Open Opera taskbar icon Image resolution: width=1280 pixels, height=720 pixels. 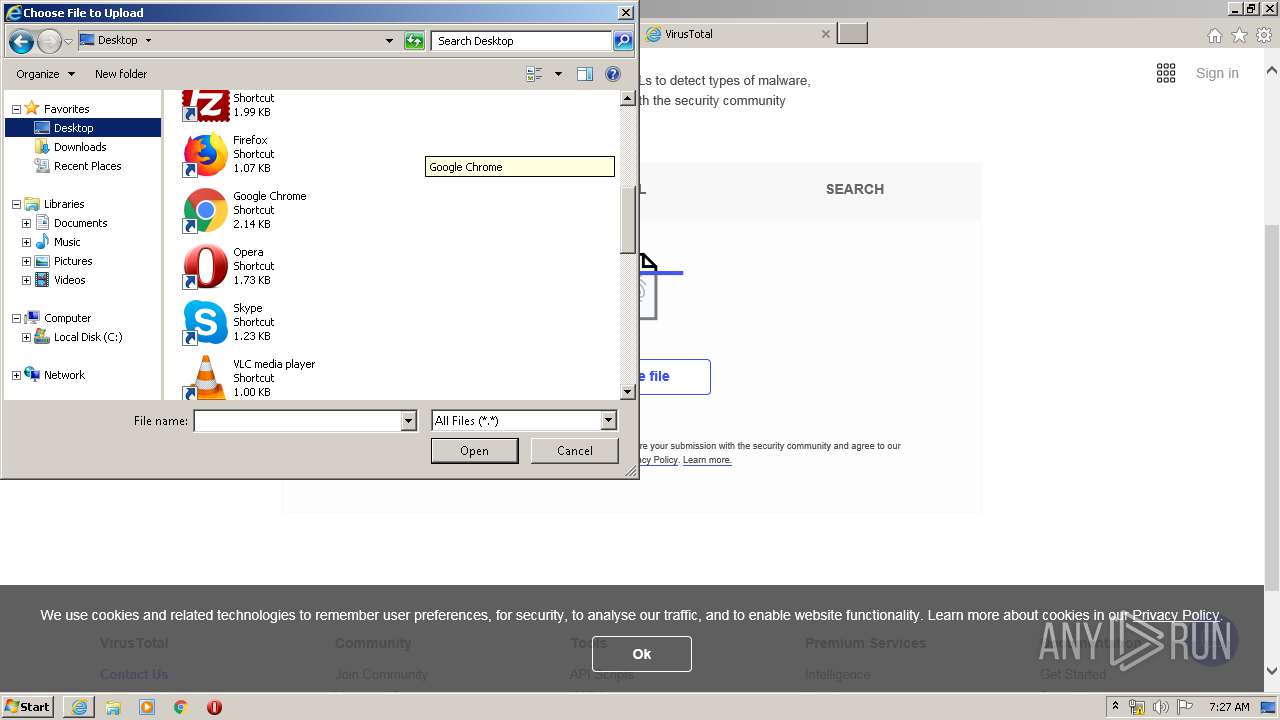pos(214,707)
